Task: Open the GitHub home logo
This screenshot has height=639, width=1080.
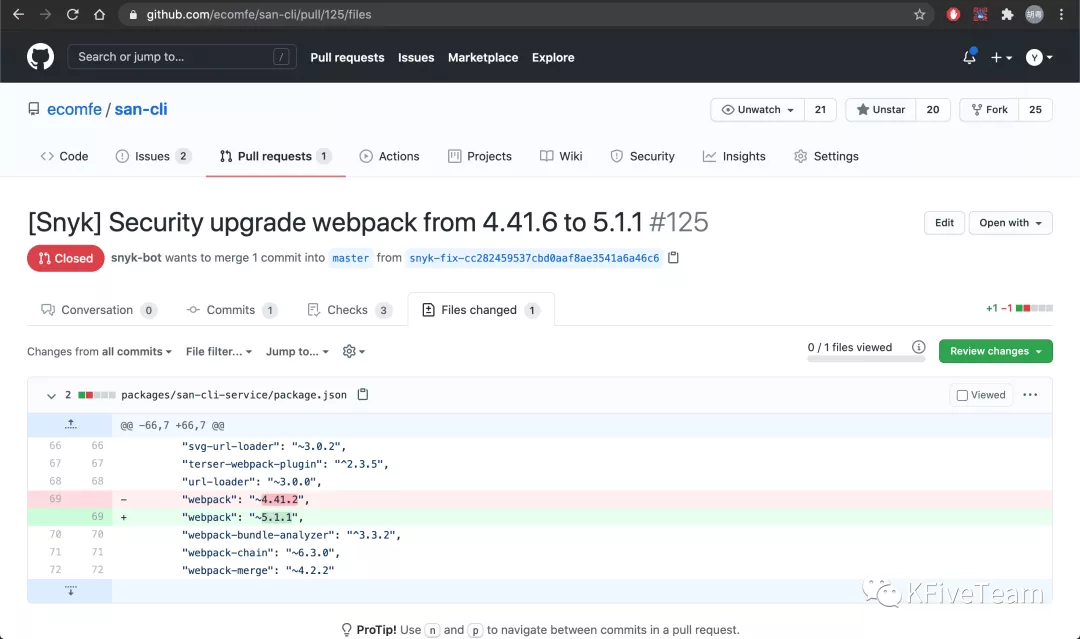Action: tap(40, 56)
